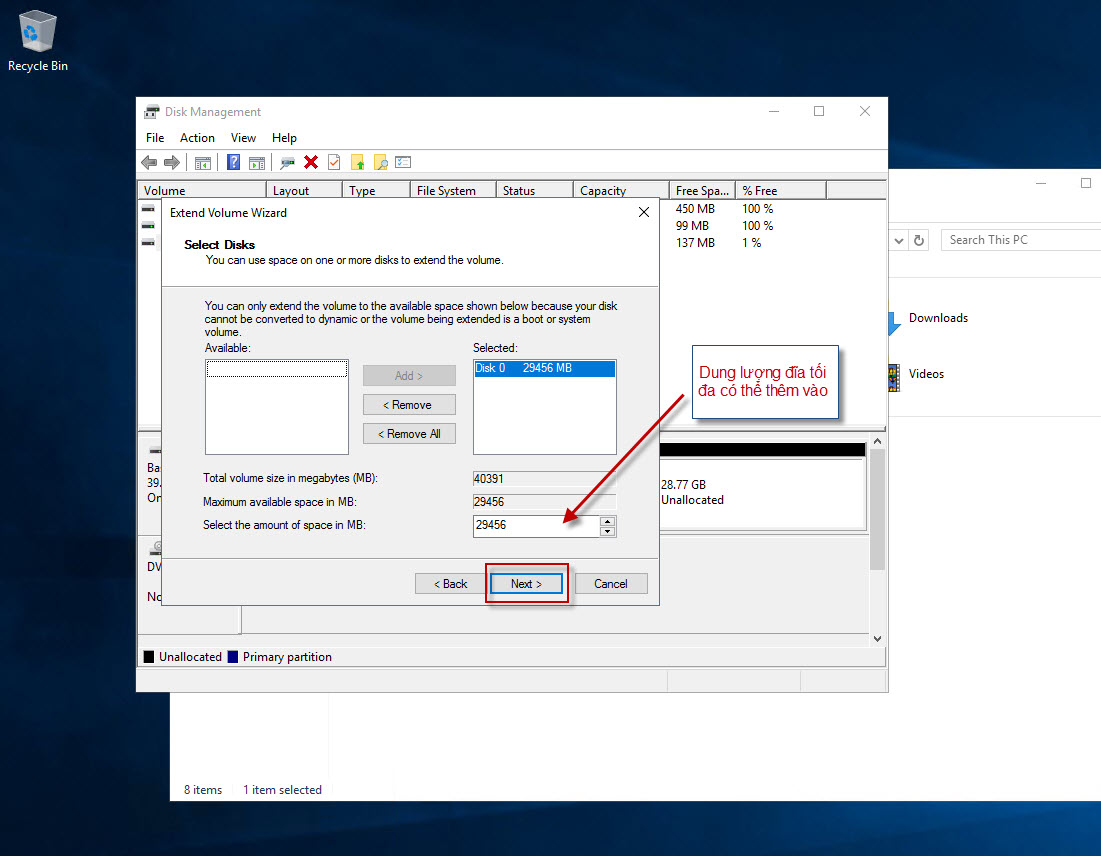Image resolution: width=1101 pixels, height=856 pixels.
Task: Click the folder with green arrow icon
Action: pos(357,162)
